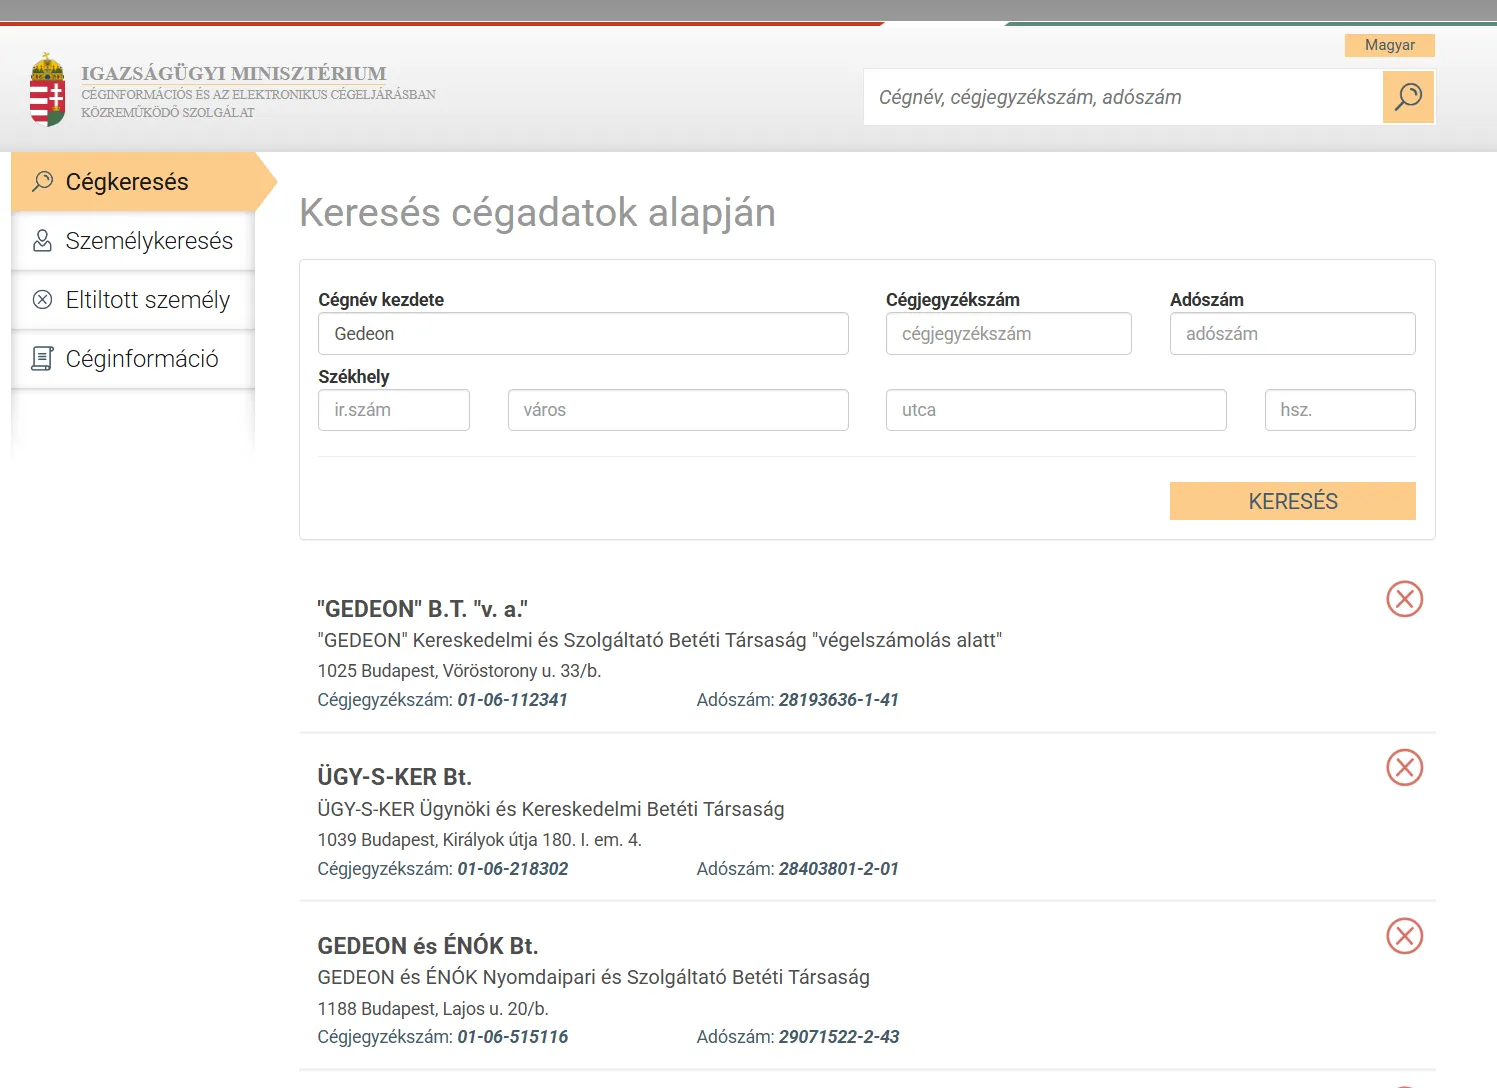Click the KERESÉS search button
Image resolution: width=1497 pixels, height=1088 pixels.
pos(1292,501)
